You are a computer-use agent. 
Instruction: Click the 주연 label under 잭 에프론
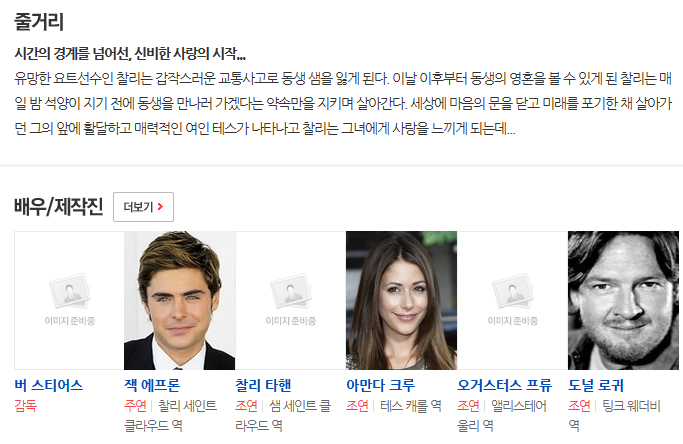pyautogui.click(x=135, y=406)
